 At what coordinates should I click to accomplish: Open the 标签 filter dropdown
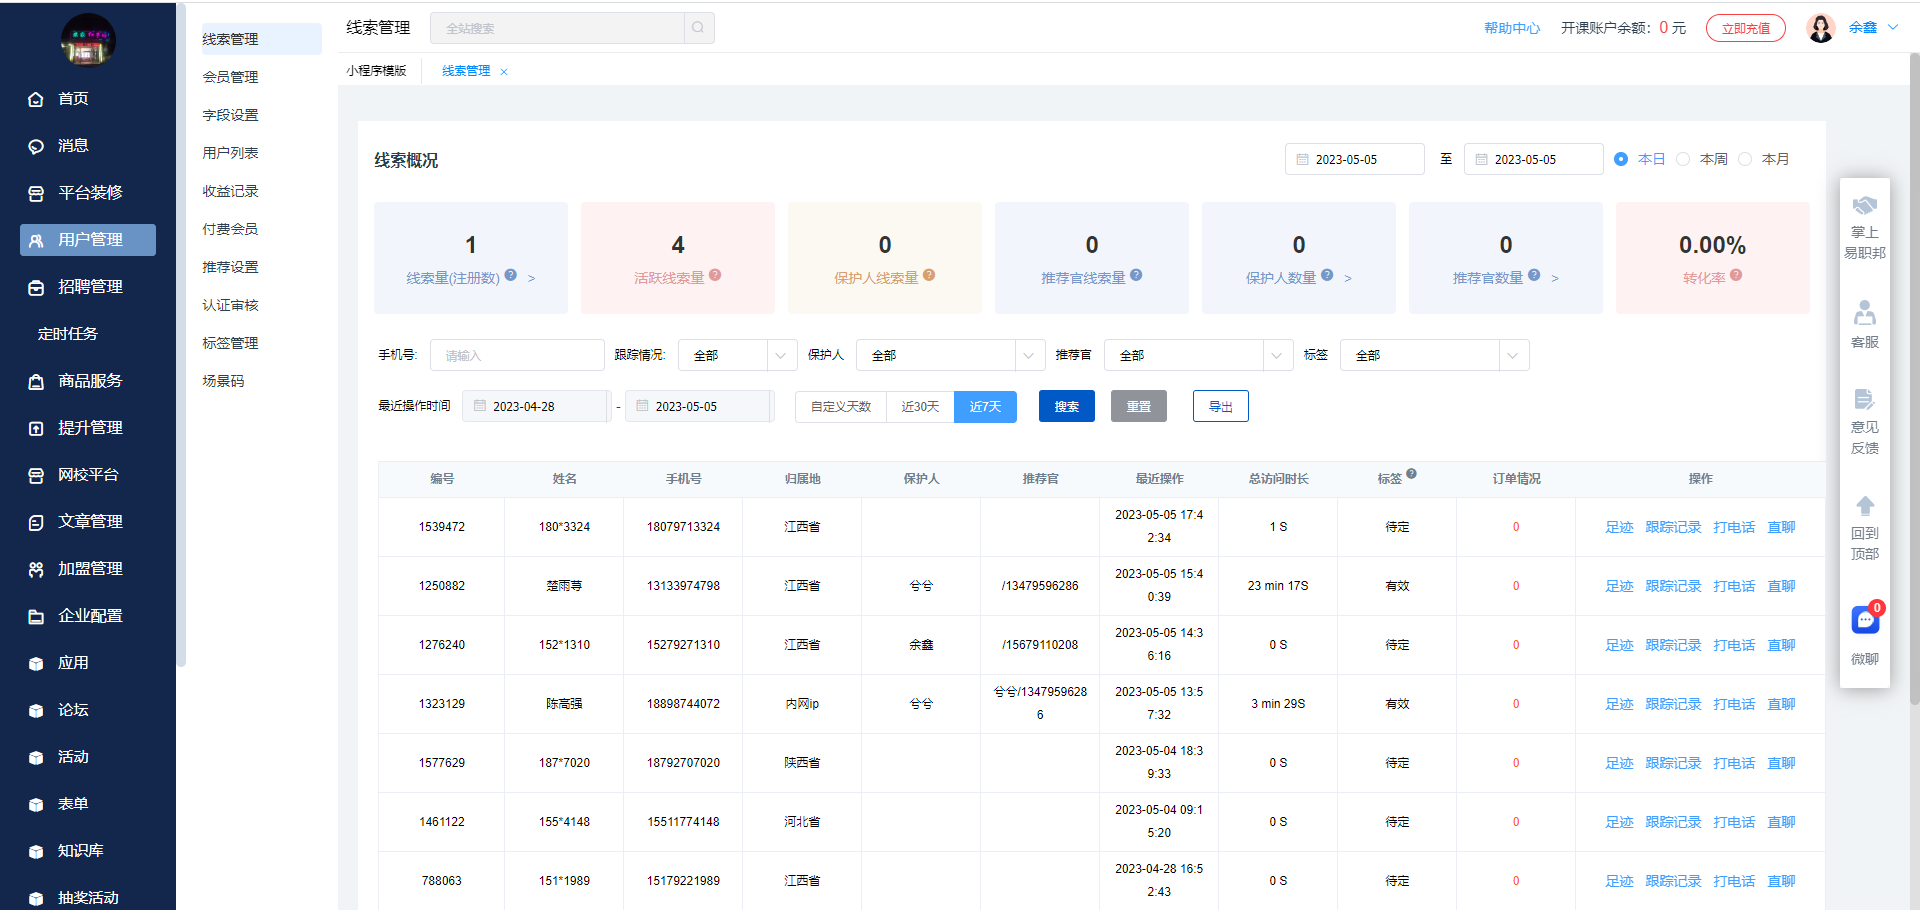click(x=1434, y=355)
